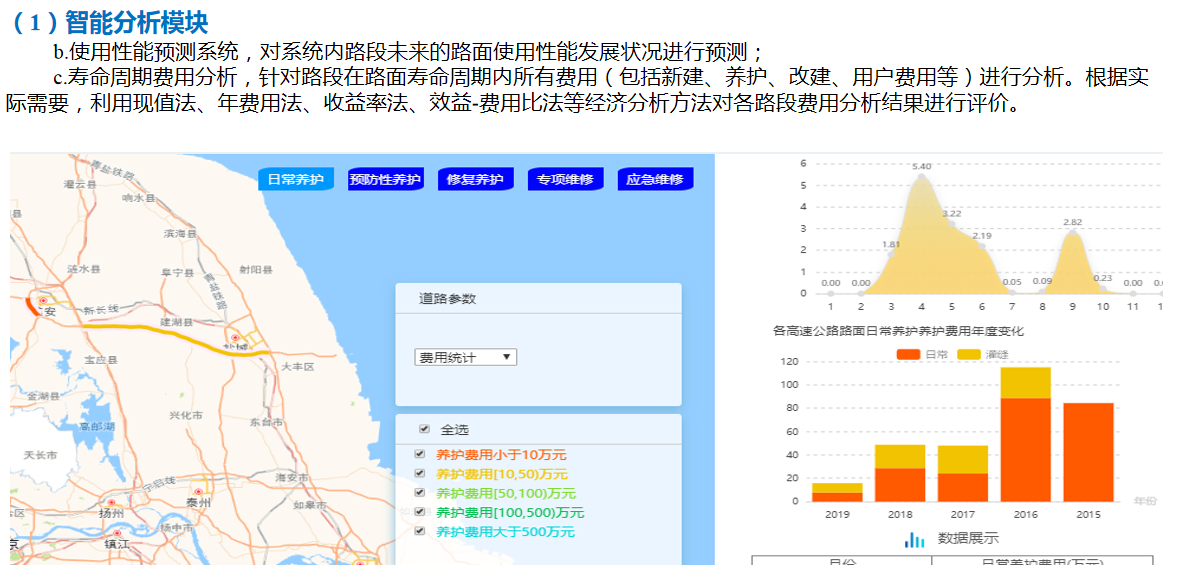Click the 修复养护 button
This screenshot has height=581, width=1183.
pyautogui.click(x=475, y=179)
